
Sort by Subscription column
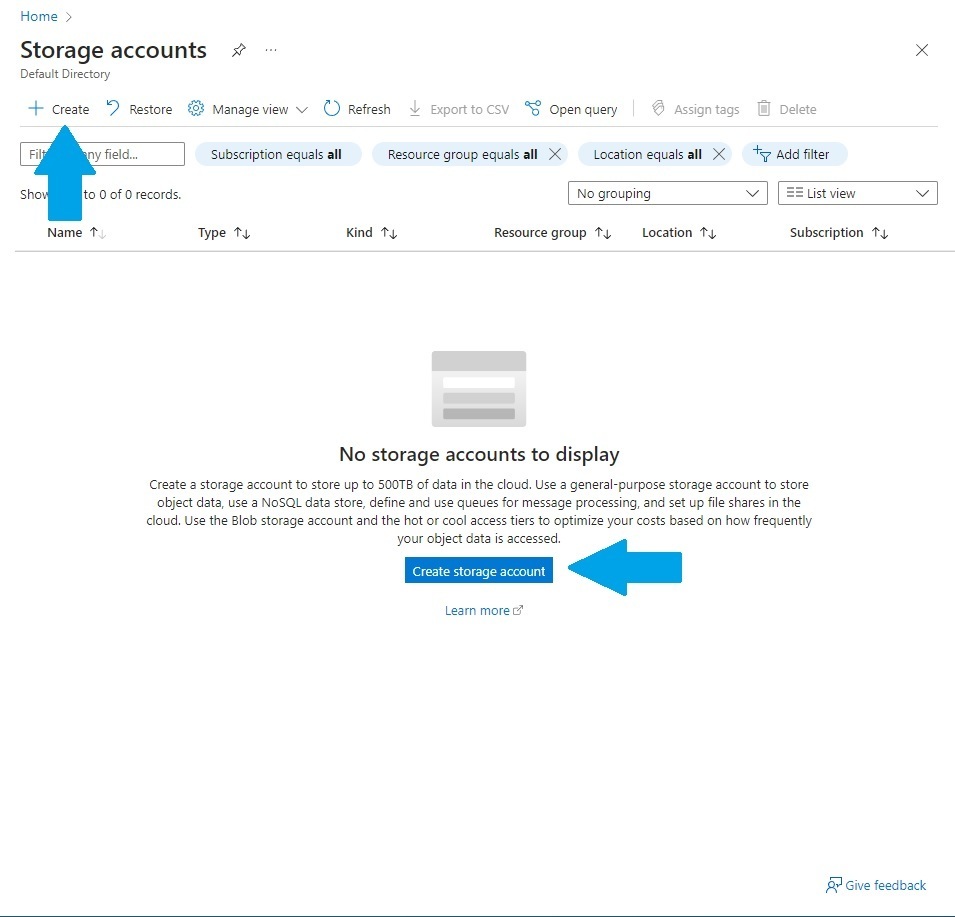click(x=839, y=233)
